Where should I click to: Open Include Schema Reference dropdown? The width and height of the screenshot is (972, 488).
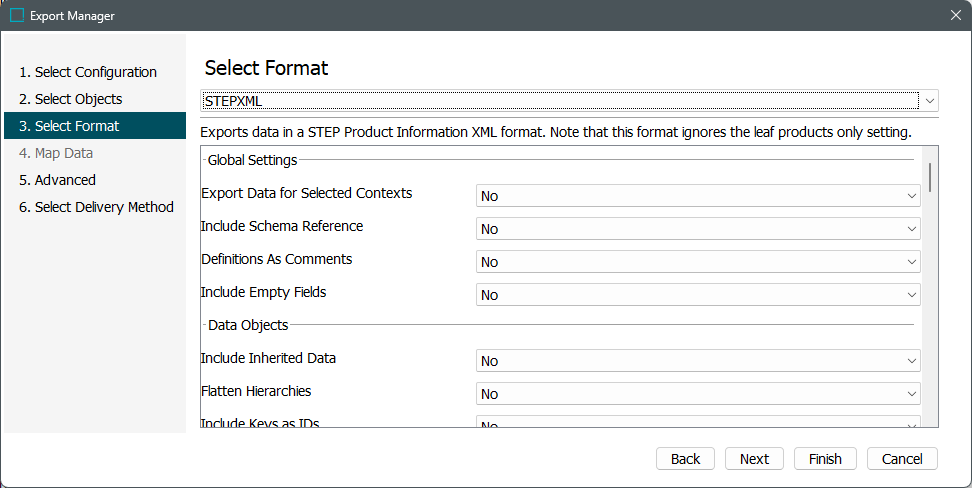click(698, 229)
